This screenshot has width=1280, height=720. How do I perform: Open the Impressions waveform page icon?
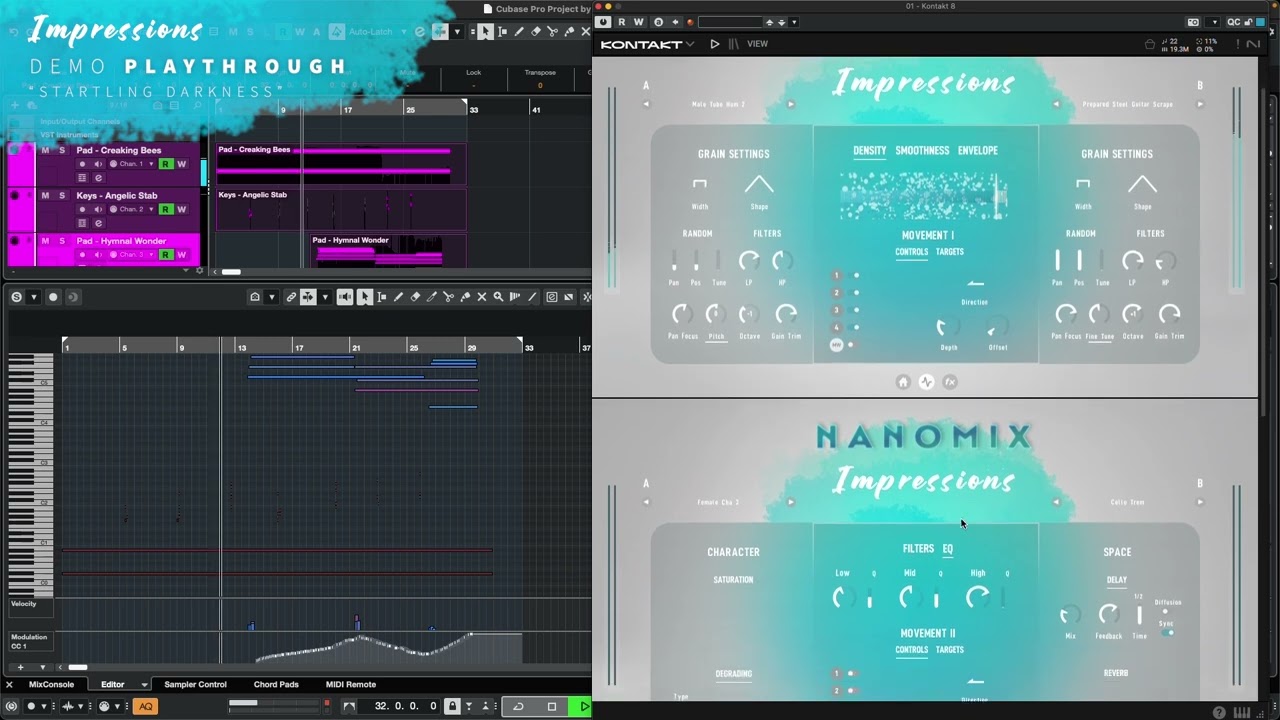click(x=926, y=382)
